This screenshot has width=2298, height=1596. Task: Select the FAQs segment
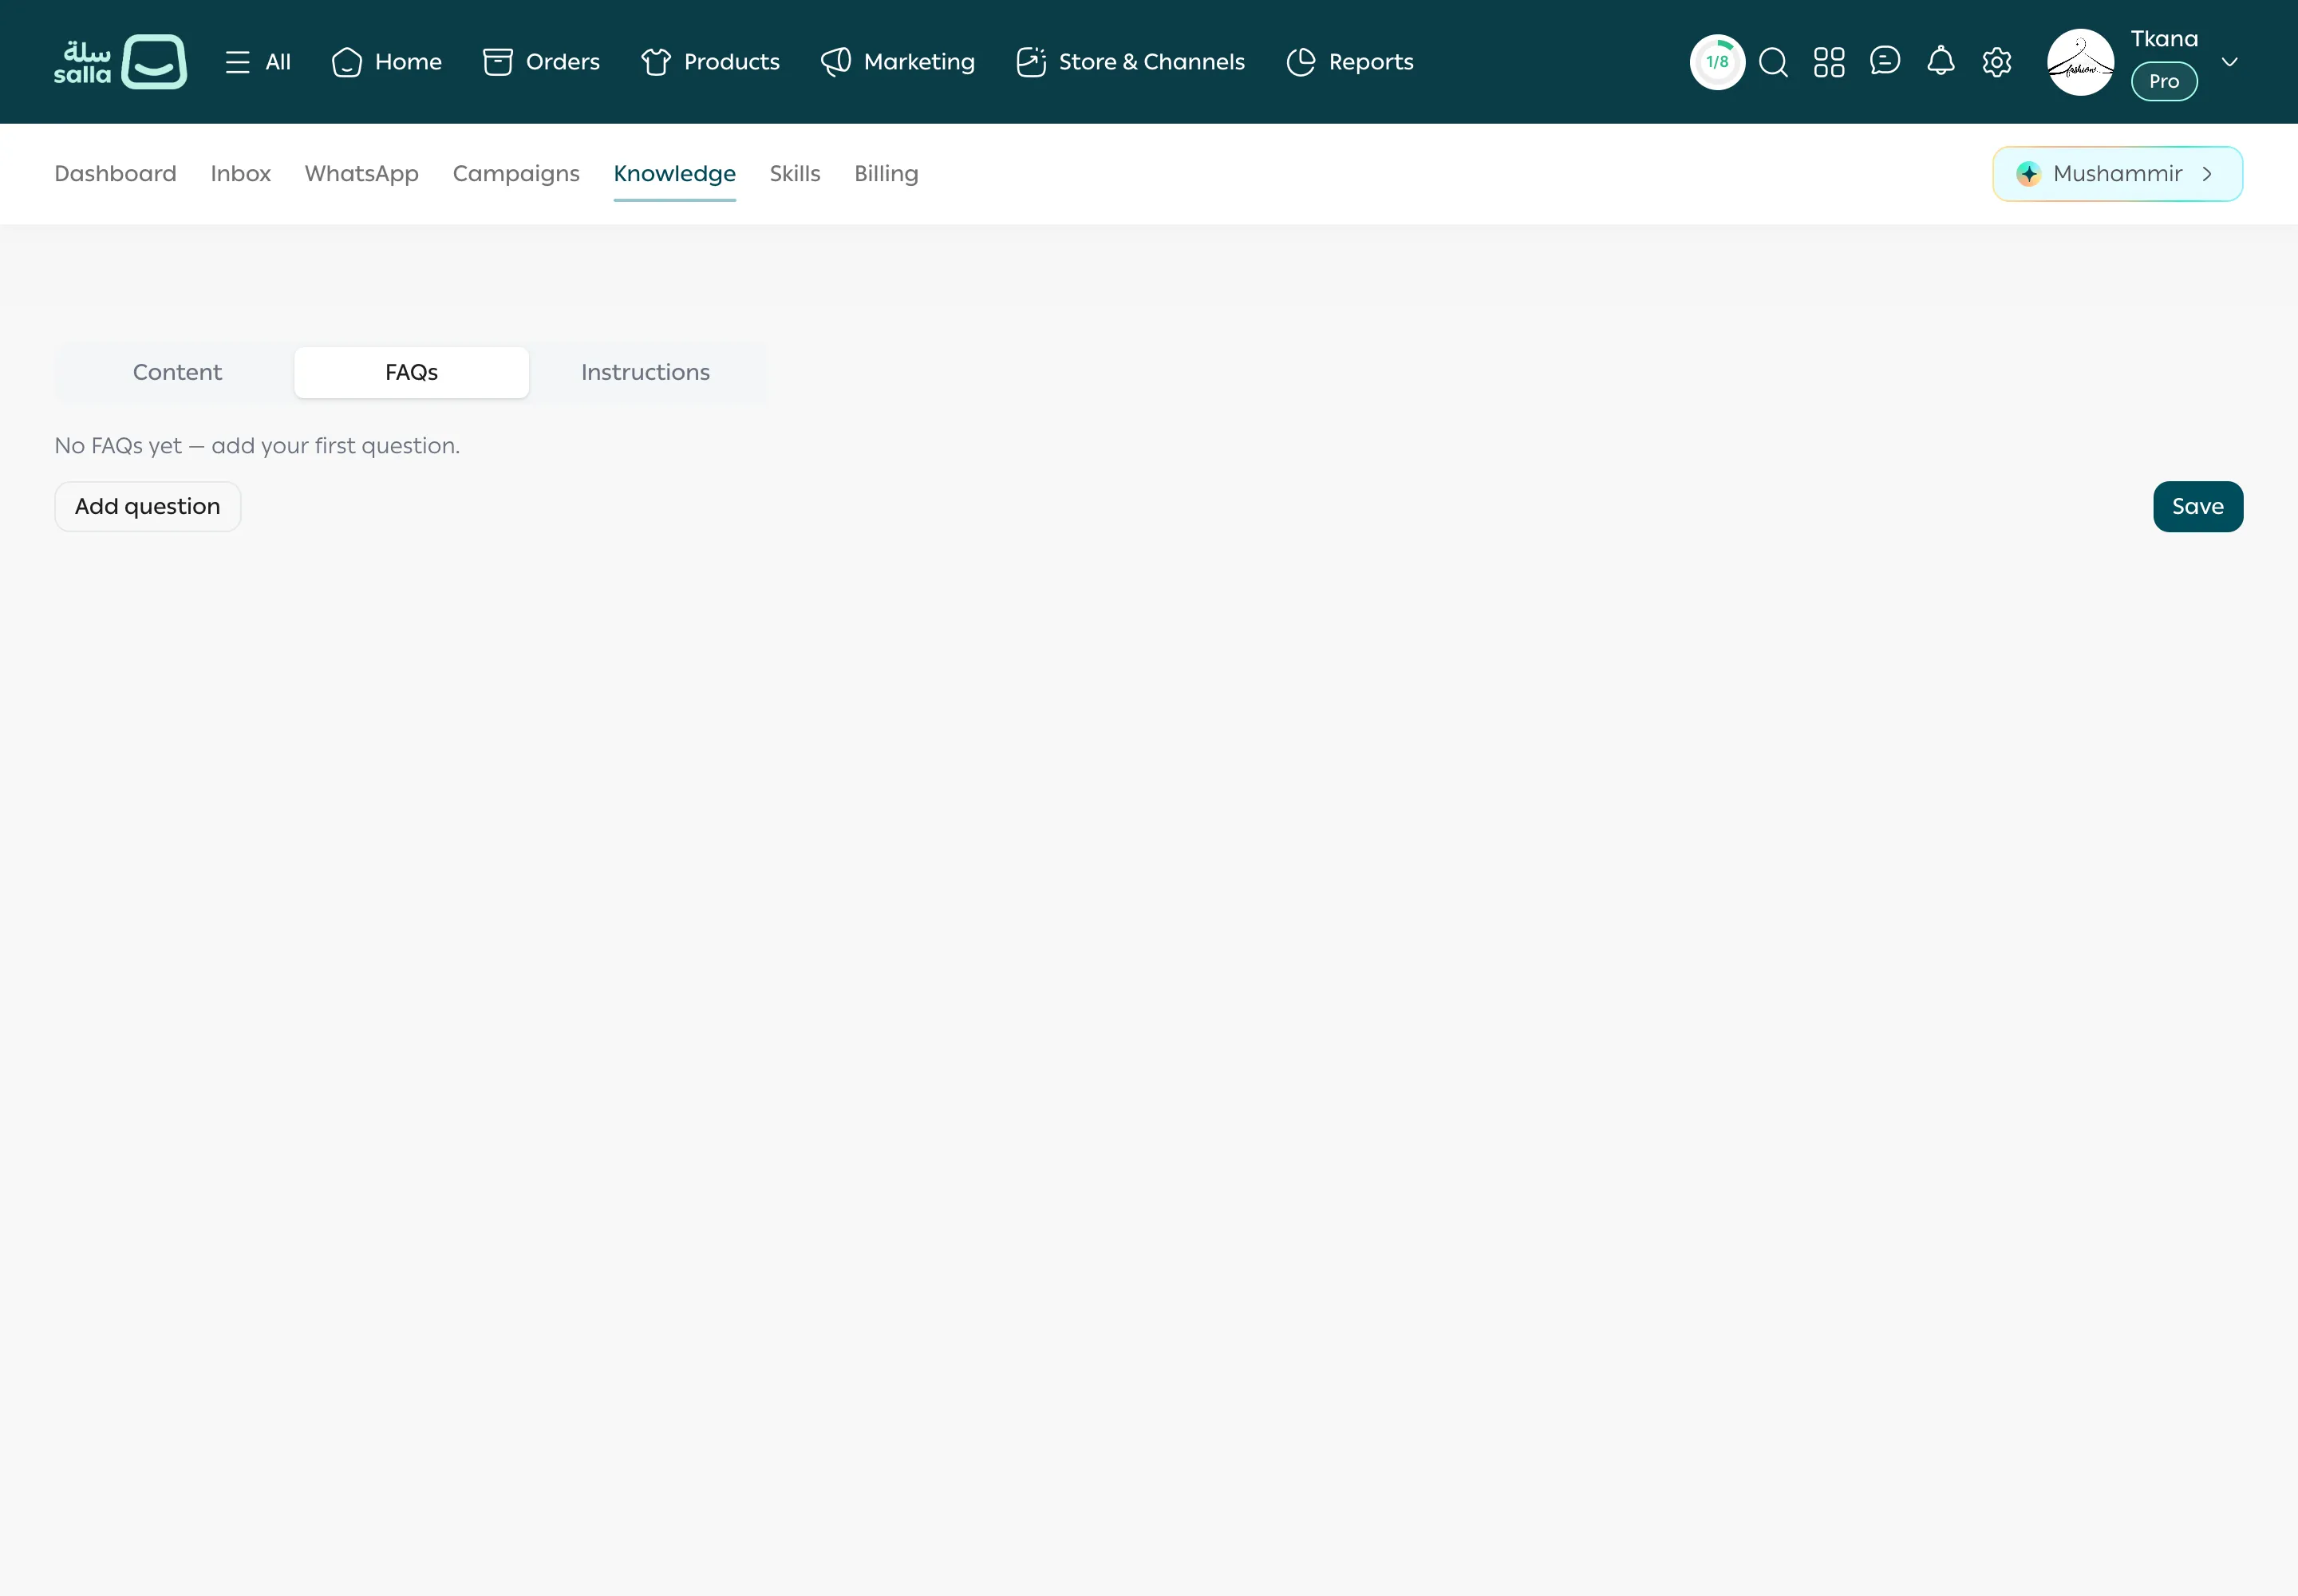[411, 372]
